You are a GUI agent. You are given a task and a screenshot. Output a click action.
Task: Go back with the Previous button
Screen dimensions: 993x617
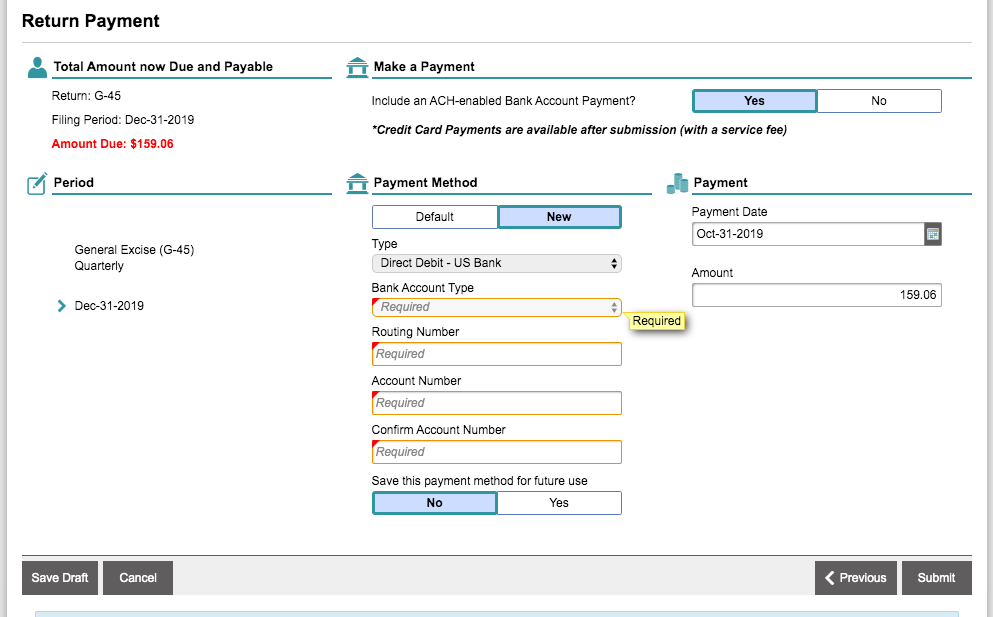(855, 578)
